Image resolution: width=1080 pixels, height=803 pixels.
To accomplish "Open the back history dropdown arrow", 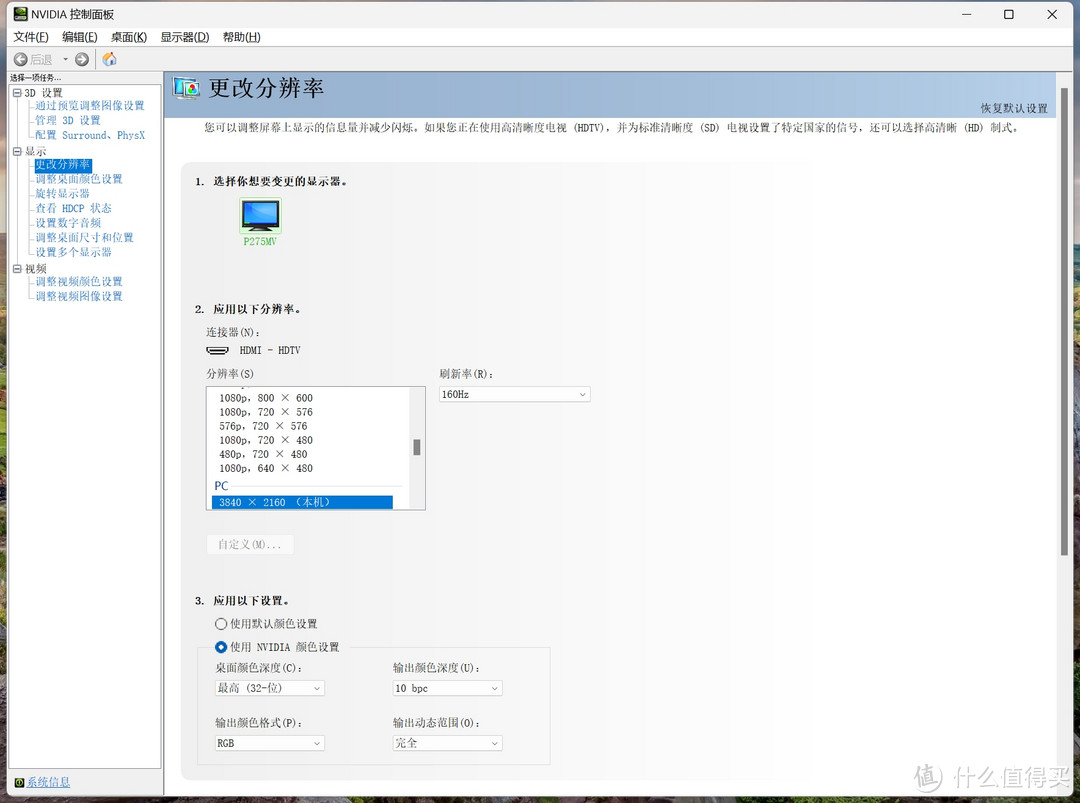I will click(65, 59).
